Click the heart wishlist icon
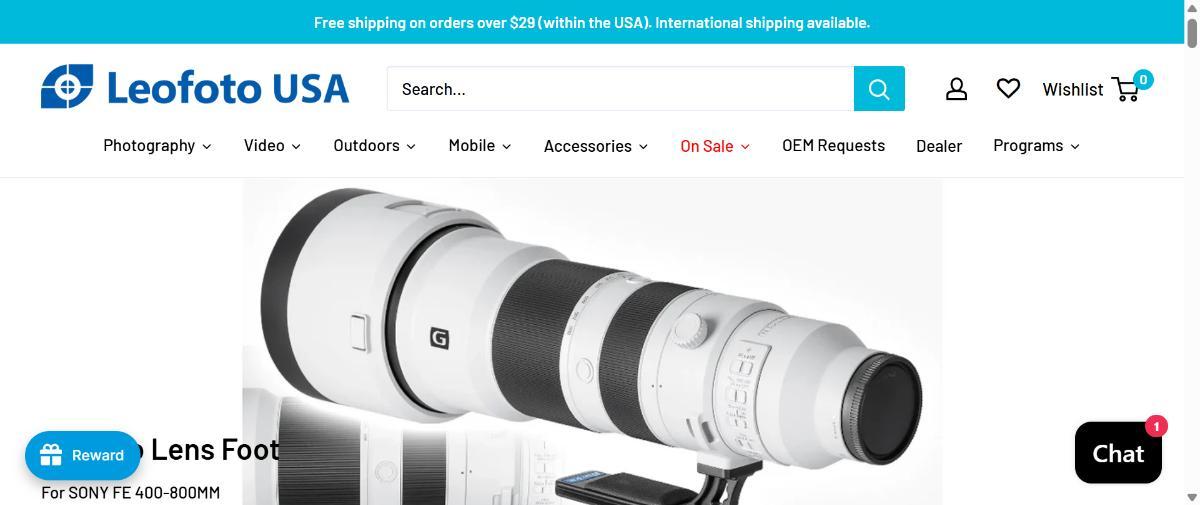The image size is (1200, 505). (x=1008, y=88)
